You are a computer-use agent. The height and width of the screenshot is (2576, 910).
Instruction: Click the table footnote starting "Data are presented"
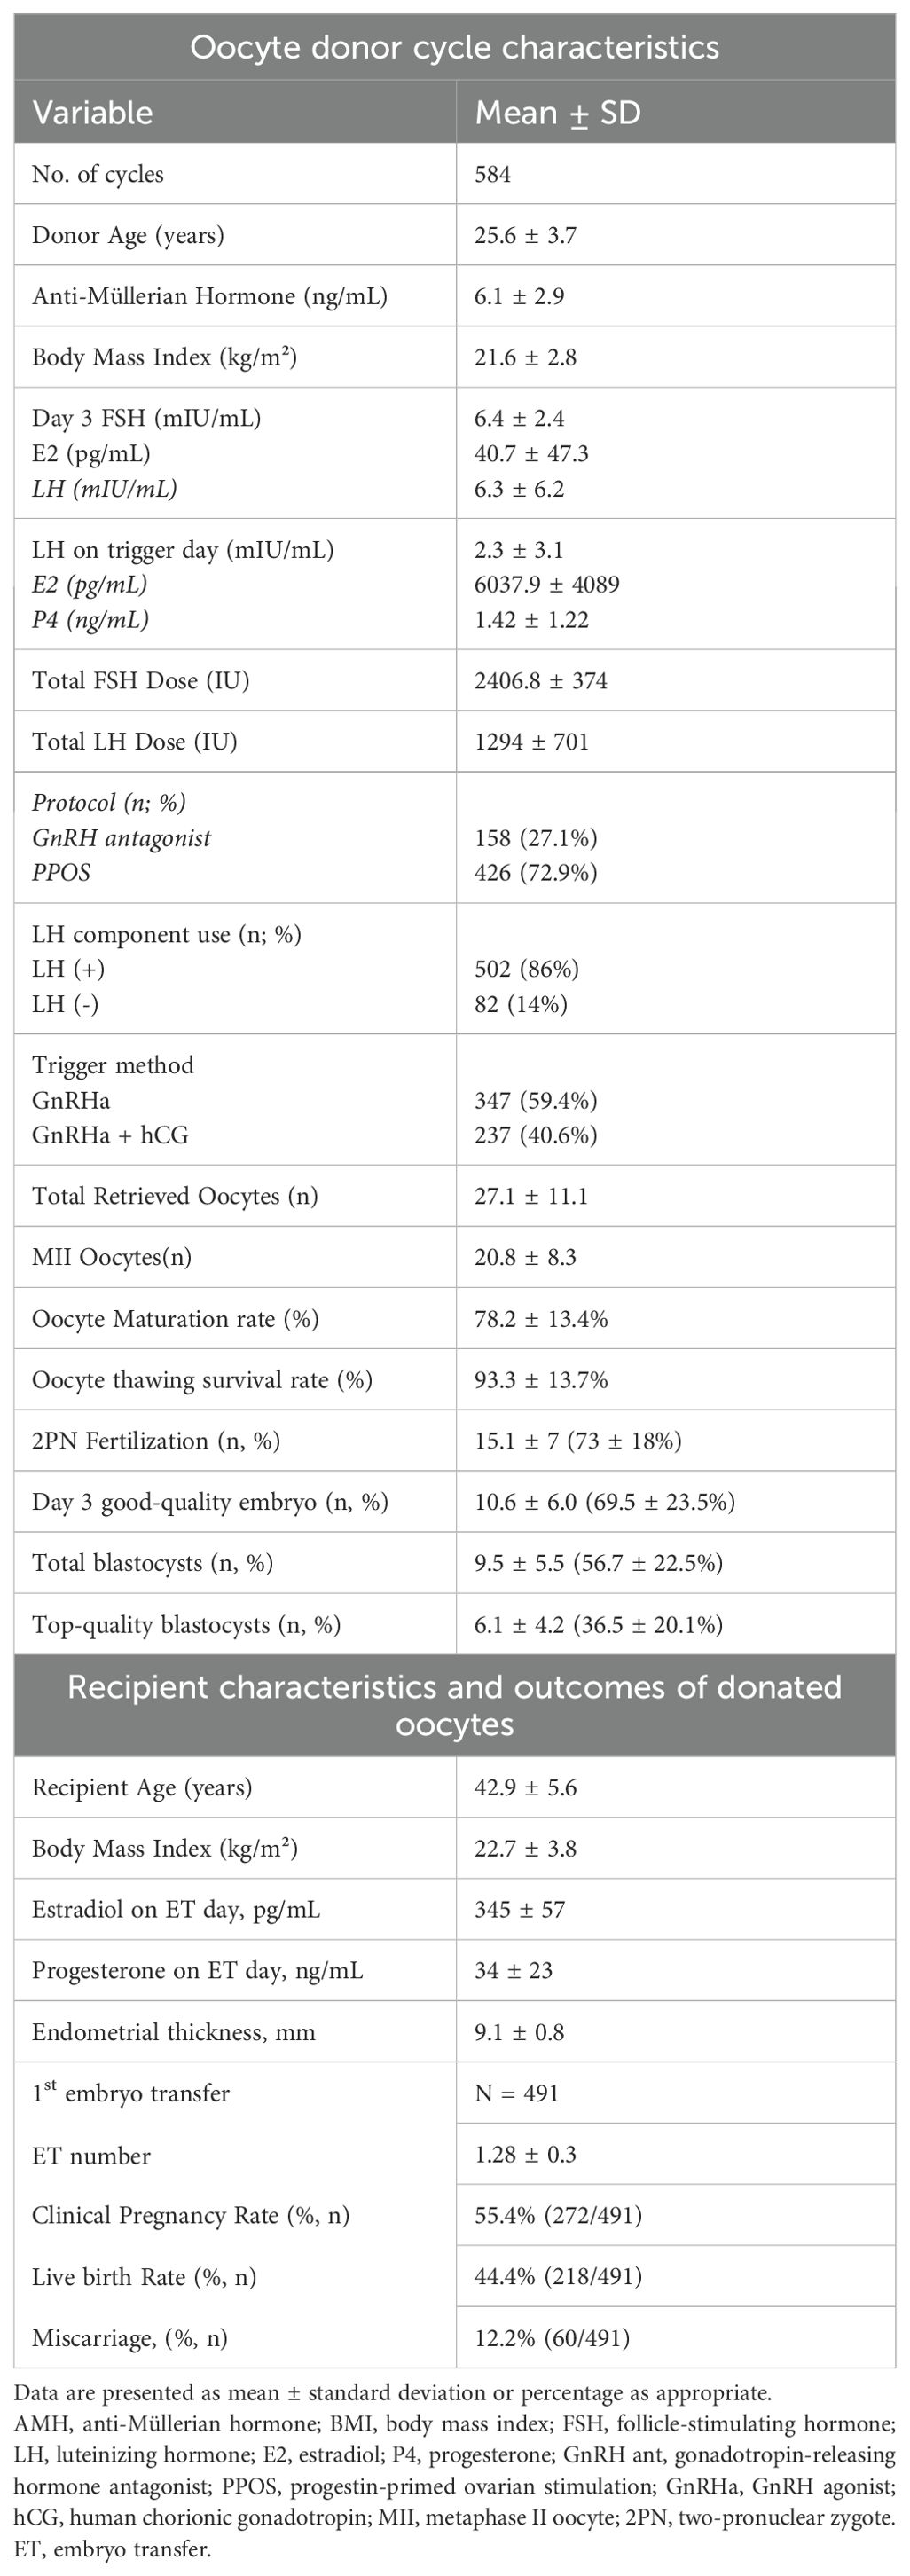click(392, 2393)
